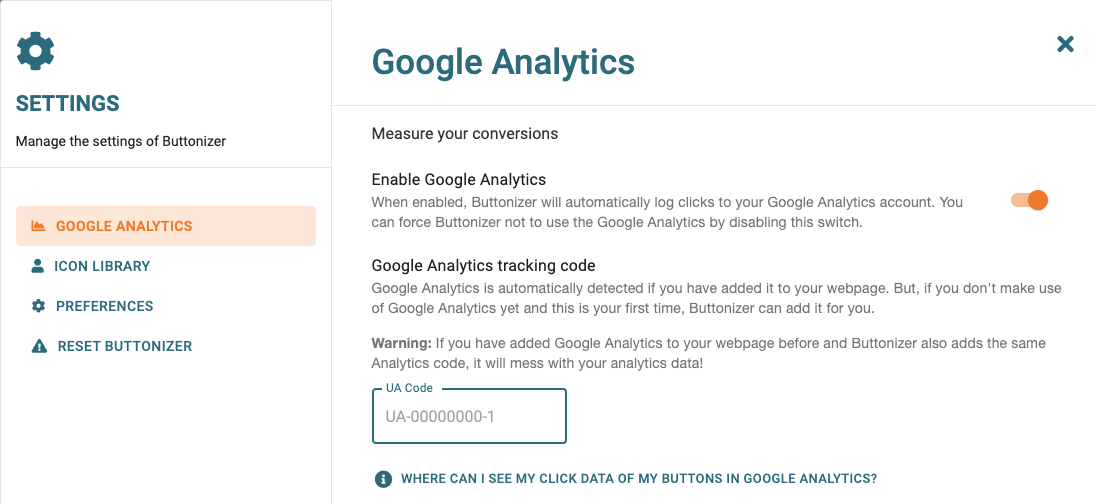Click the info circle icon below UA Code

[383, 479]
